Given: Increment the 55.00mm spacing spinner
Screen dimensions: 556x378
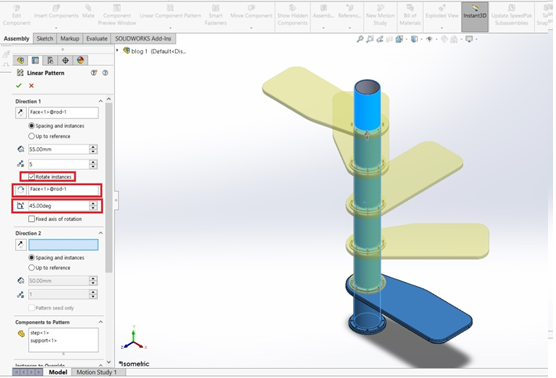Looking at the screenshot, I should point(93,147).
